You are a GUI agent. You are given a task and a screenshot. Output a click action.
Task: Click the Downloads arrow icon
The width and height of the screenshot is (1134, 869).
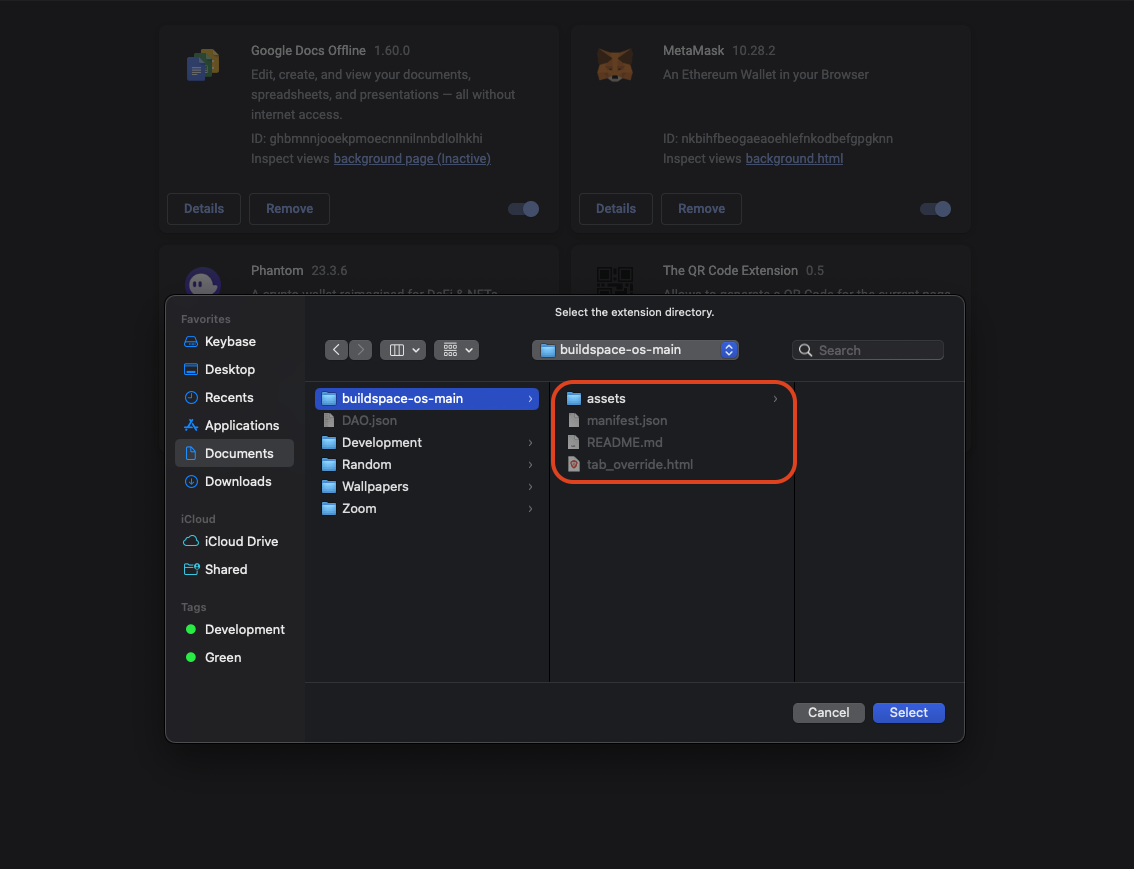(191, 481)
